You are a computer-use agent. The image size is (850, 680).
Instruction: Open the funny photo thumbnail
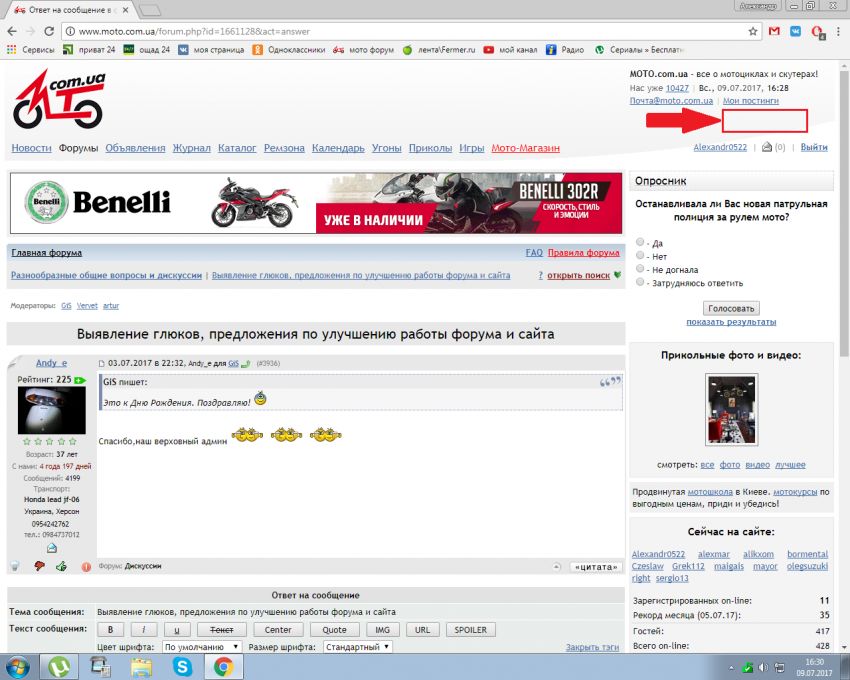[731, 411]
